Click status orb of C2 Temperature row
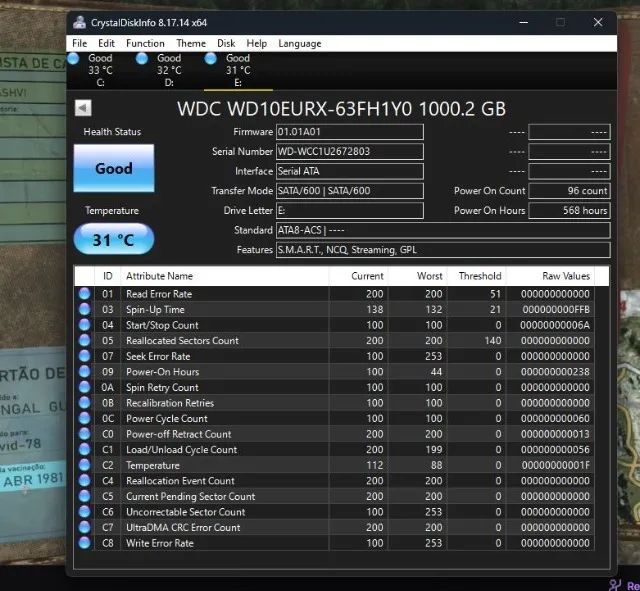This screenshot has width=640, height=591. coord(84,465)
